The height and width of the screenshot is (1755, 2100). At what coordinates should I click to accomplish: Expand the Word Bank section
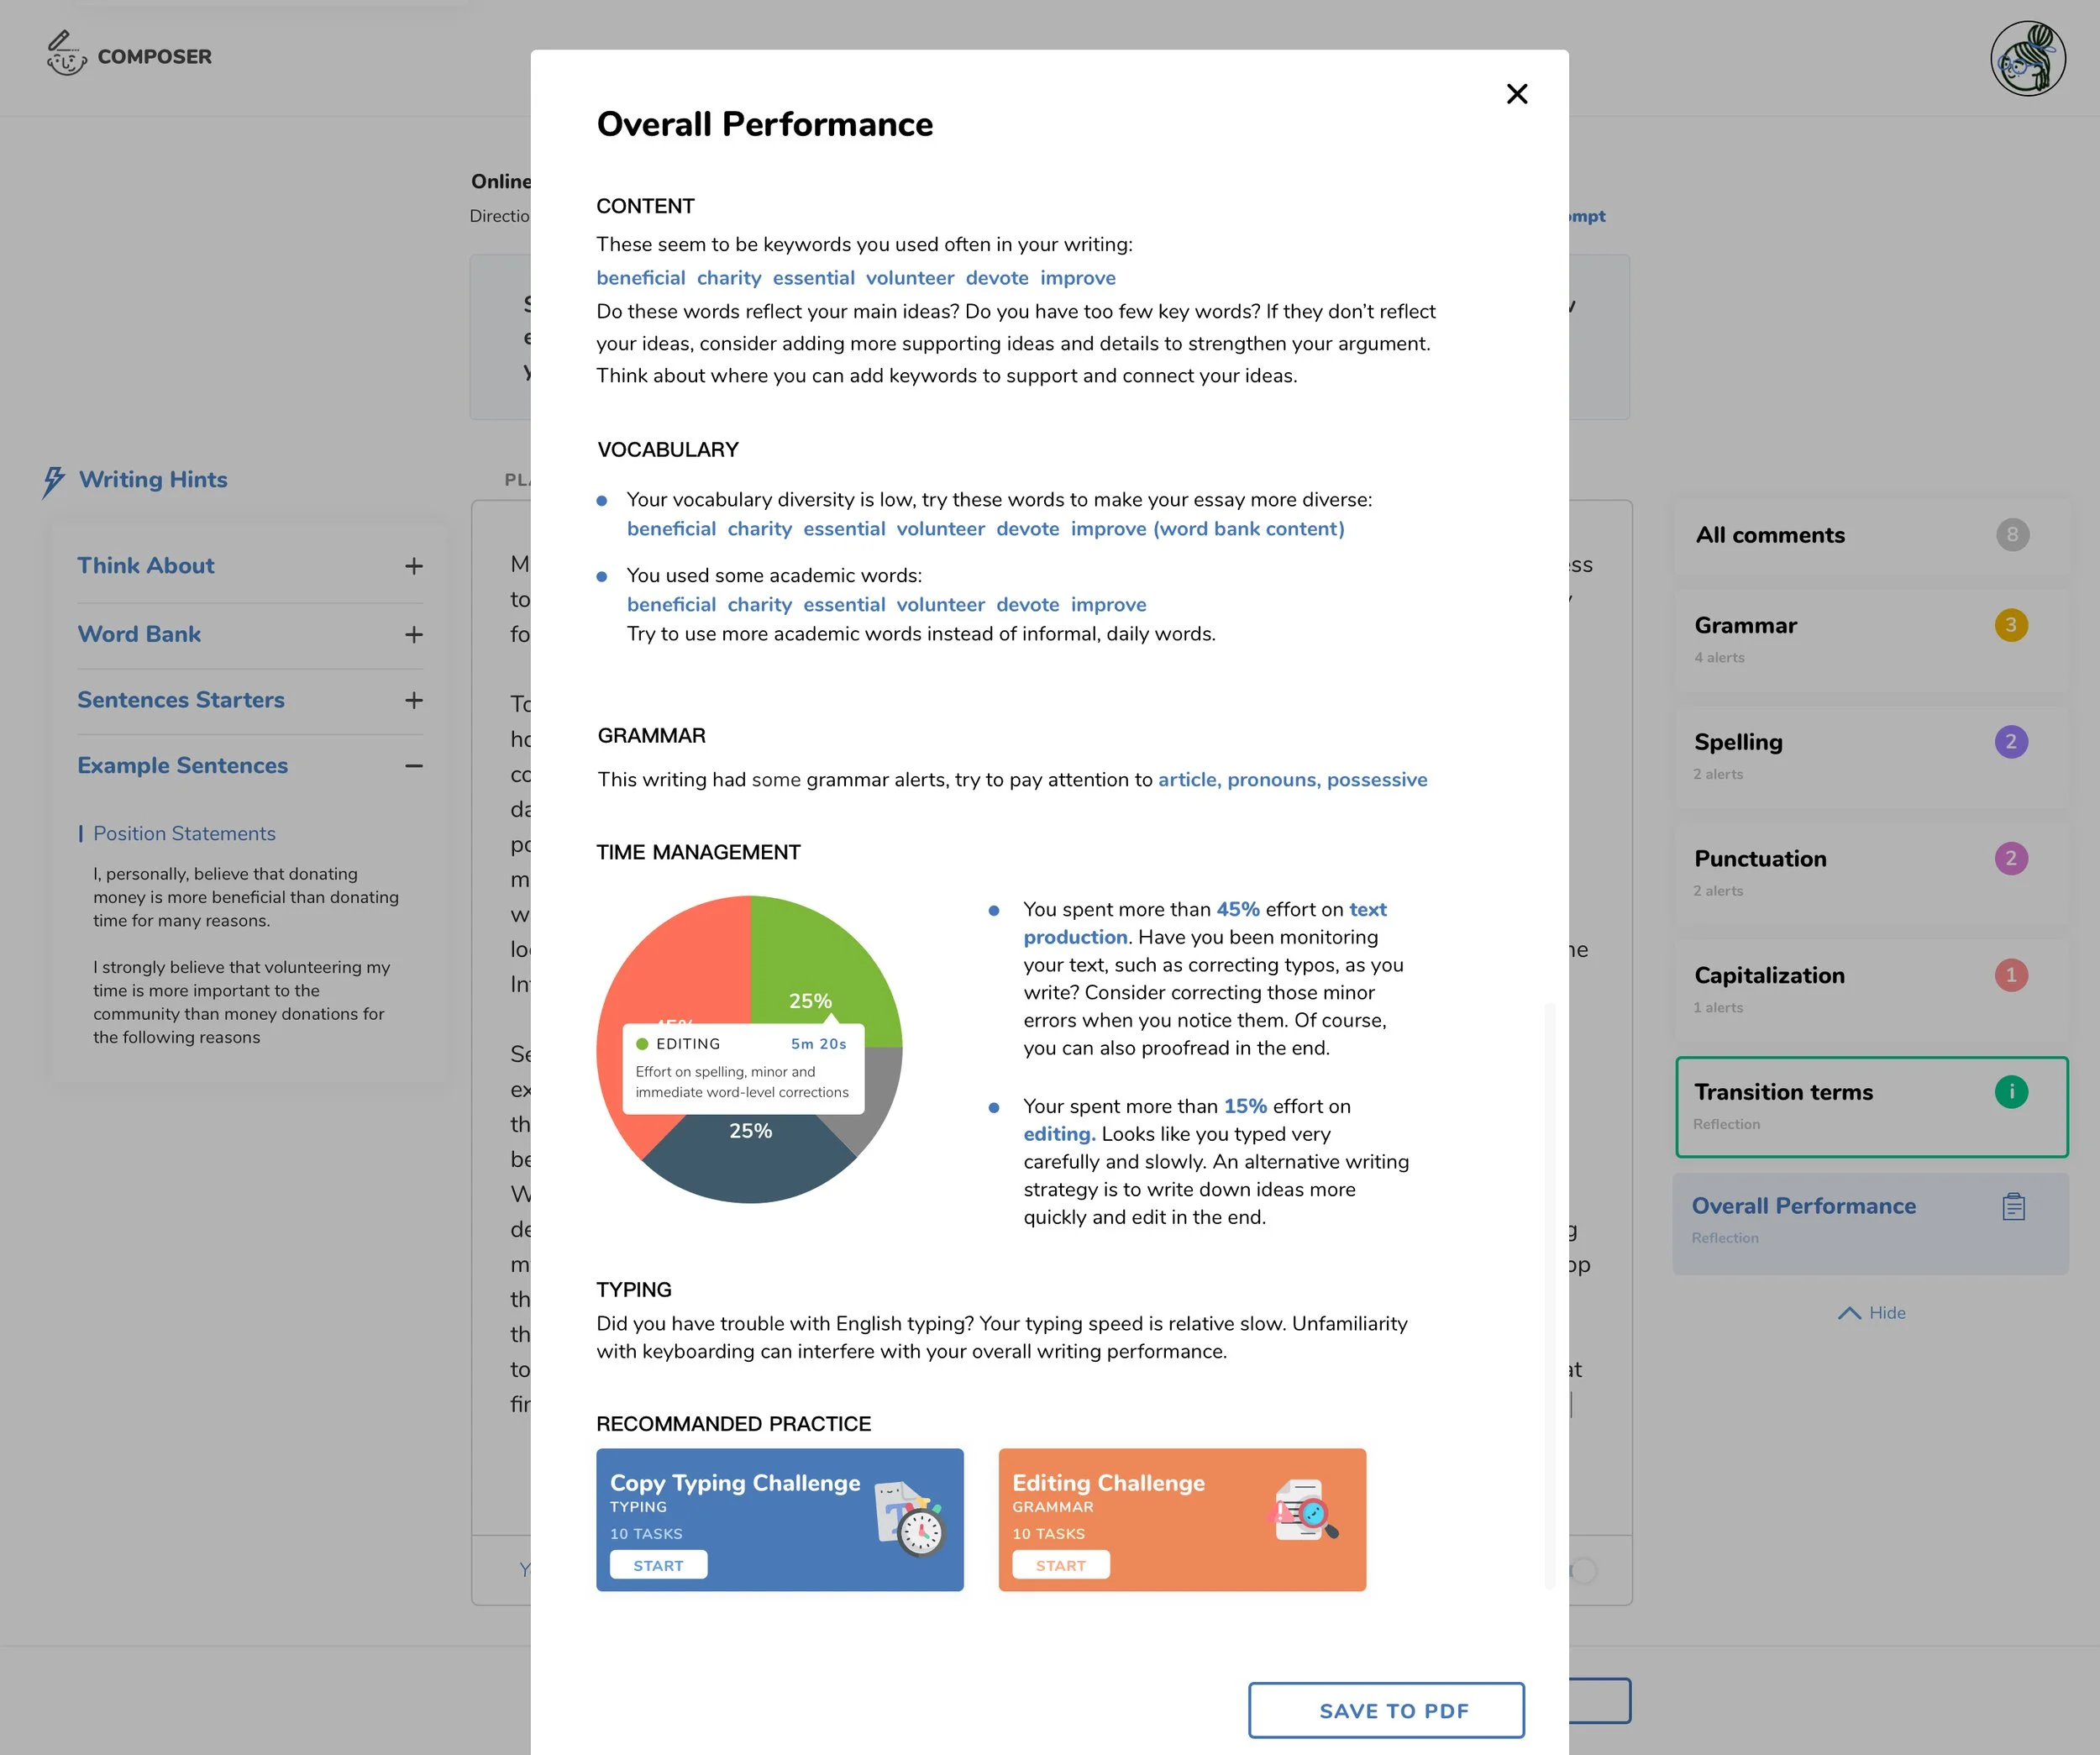[414, 635]
